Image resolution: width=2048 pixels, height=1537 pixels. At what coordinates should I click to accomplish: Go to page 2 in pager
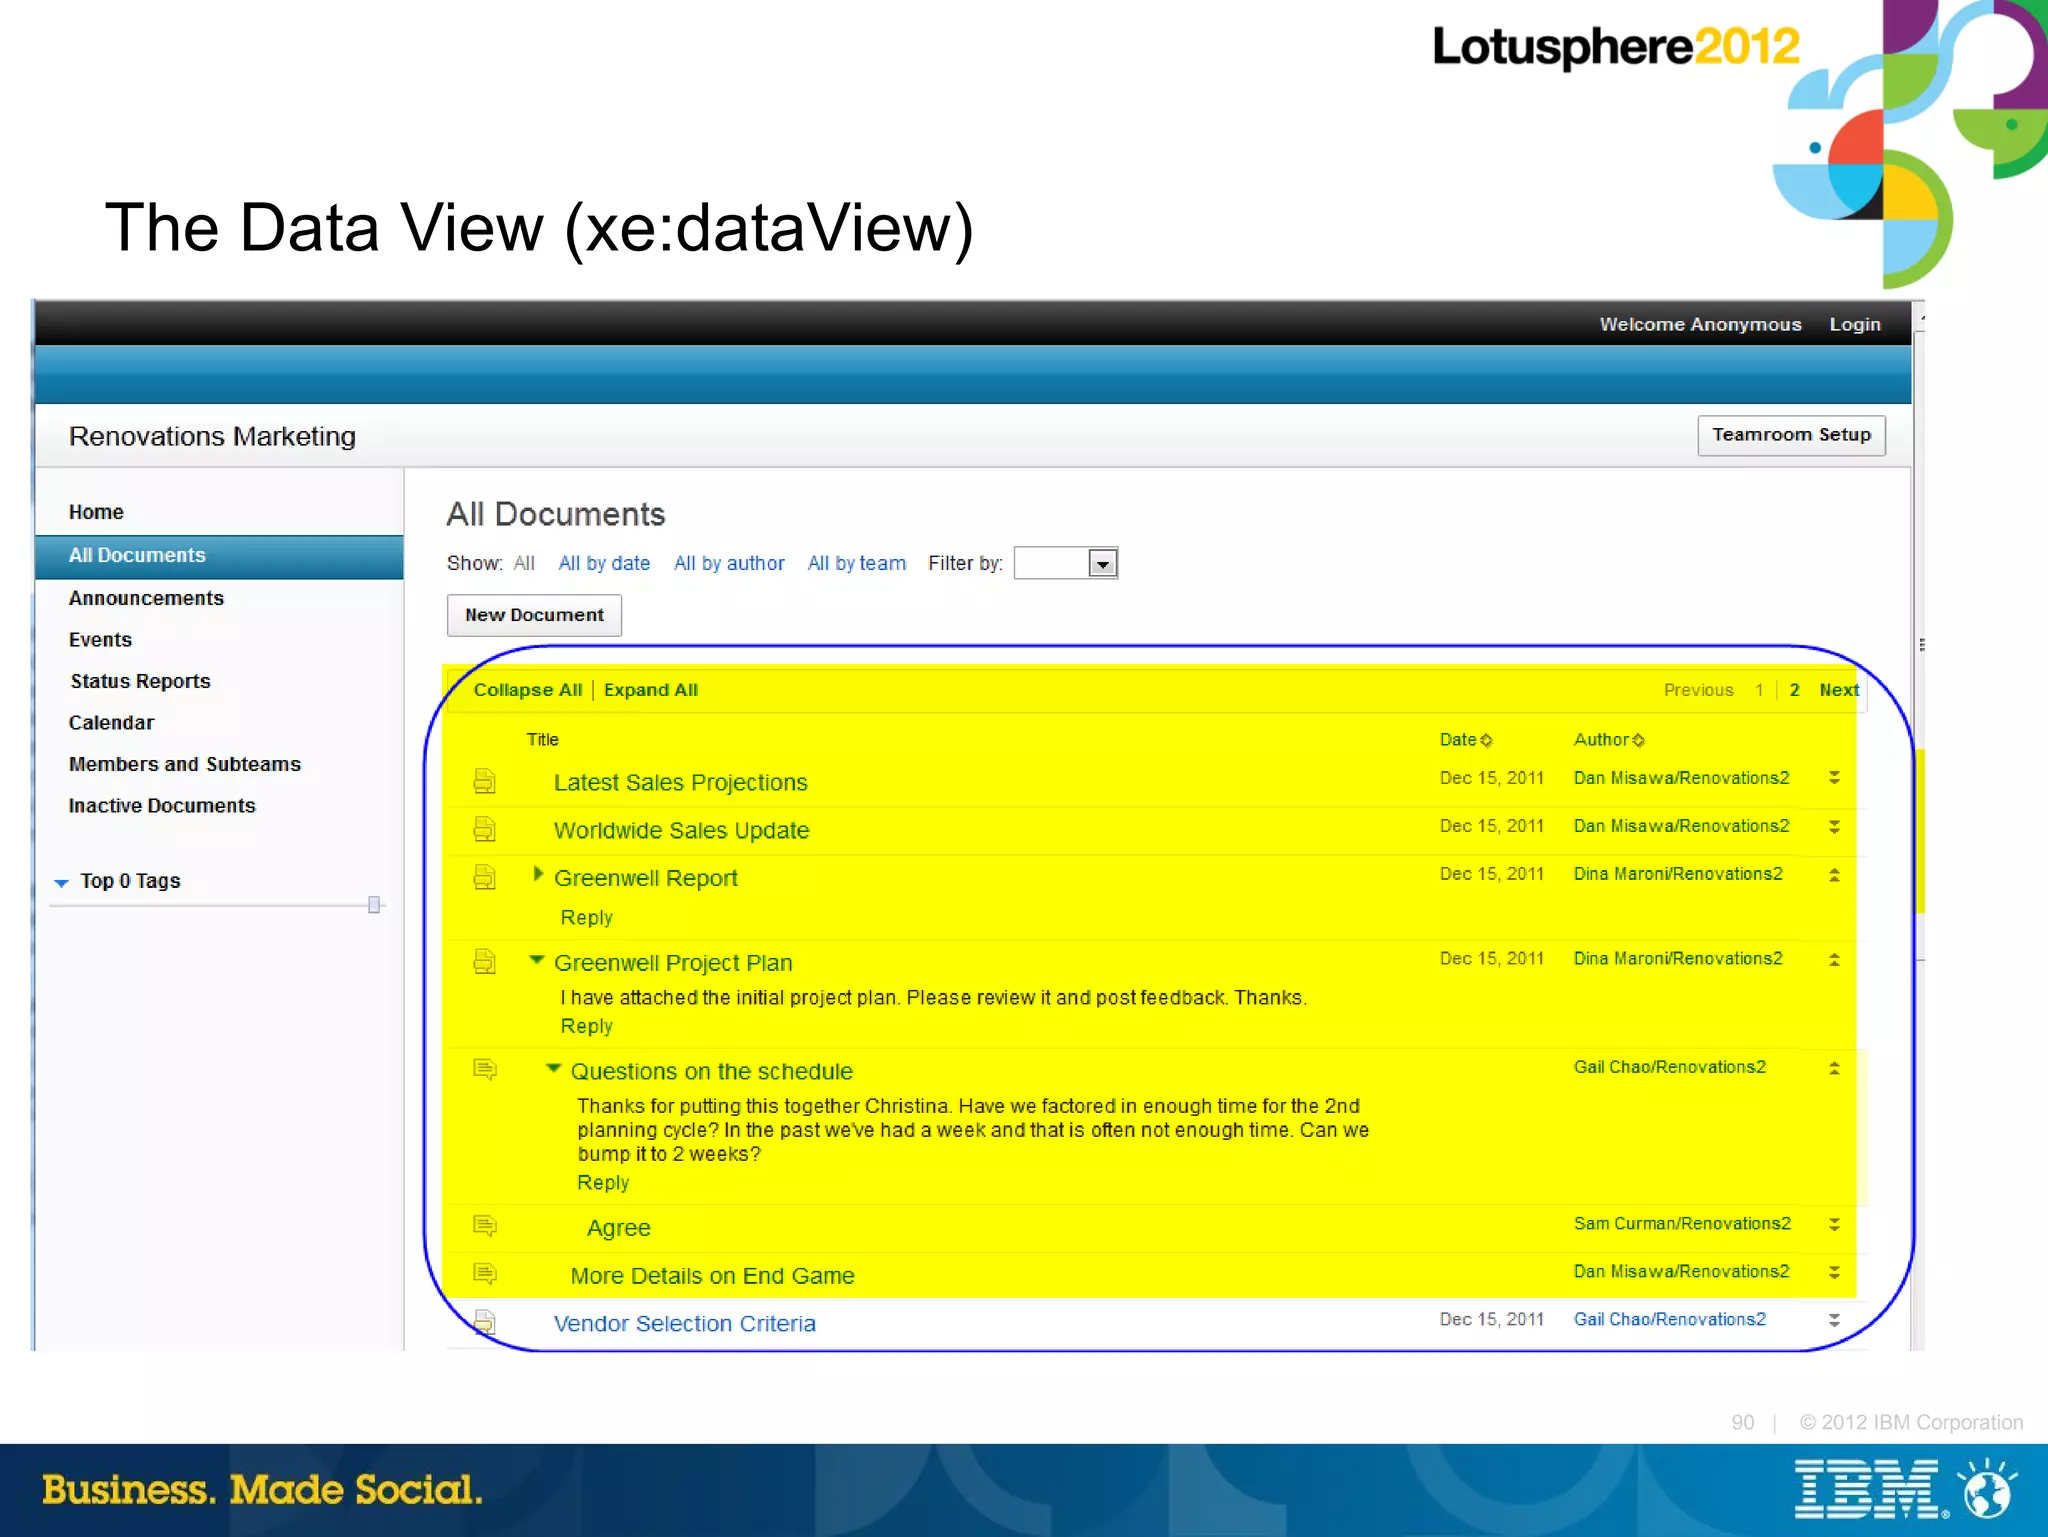pyautogui.click(x=1795, y=690)
